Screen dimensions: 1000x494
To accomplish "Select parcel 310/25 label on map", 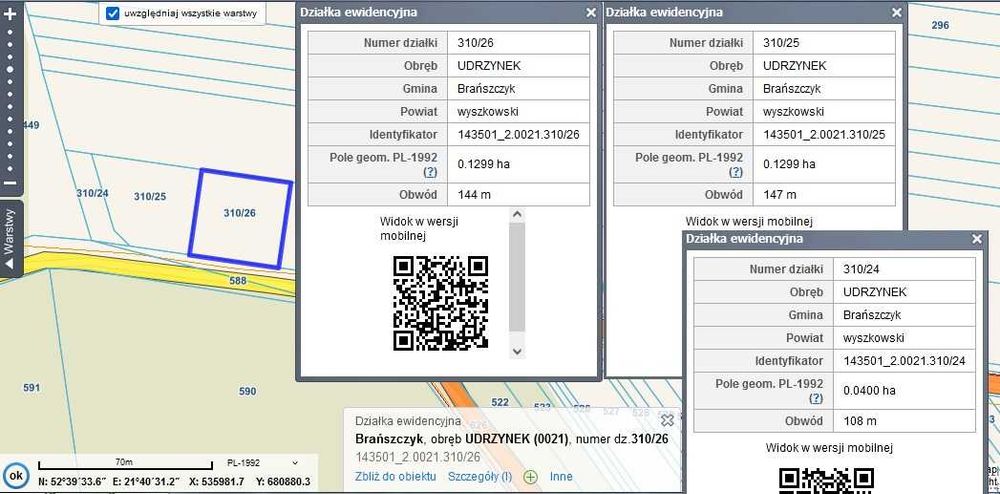I will click(x=150, y=197).
